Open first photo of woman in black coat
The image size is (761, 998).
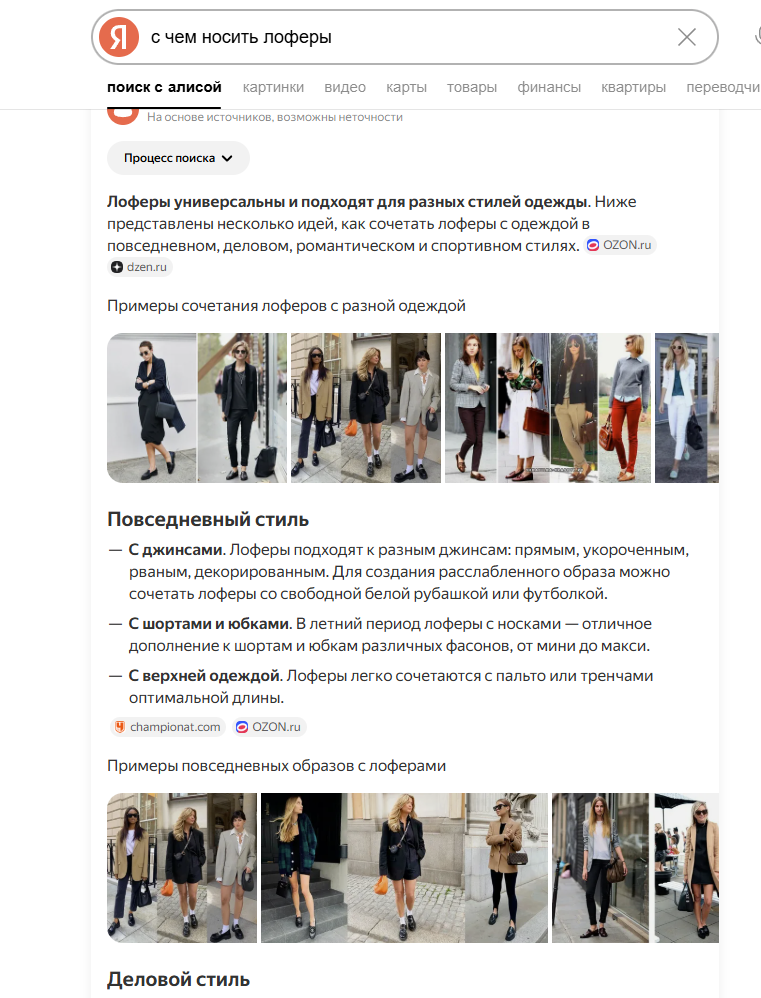tap(151, 407)
